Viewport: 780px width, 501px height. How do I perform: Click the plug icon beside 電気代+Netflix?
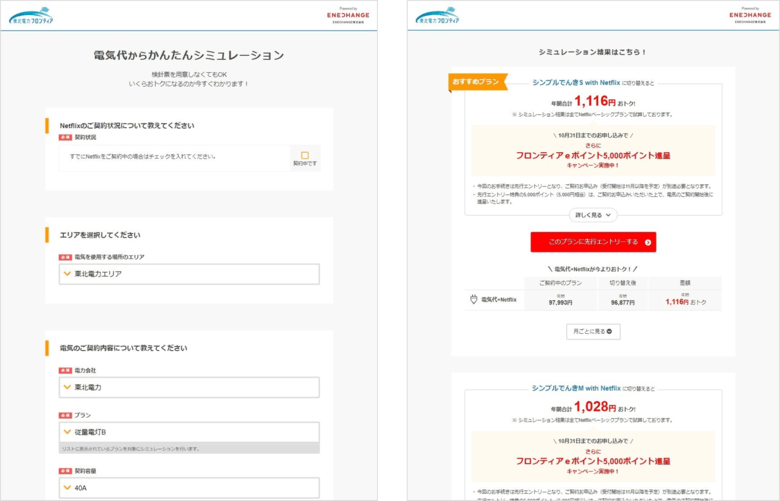pyautogui.click(x=473, y=300)
